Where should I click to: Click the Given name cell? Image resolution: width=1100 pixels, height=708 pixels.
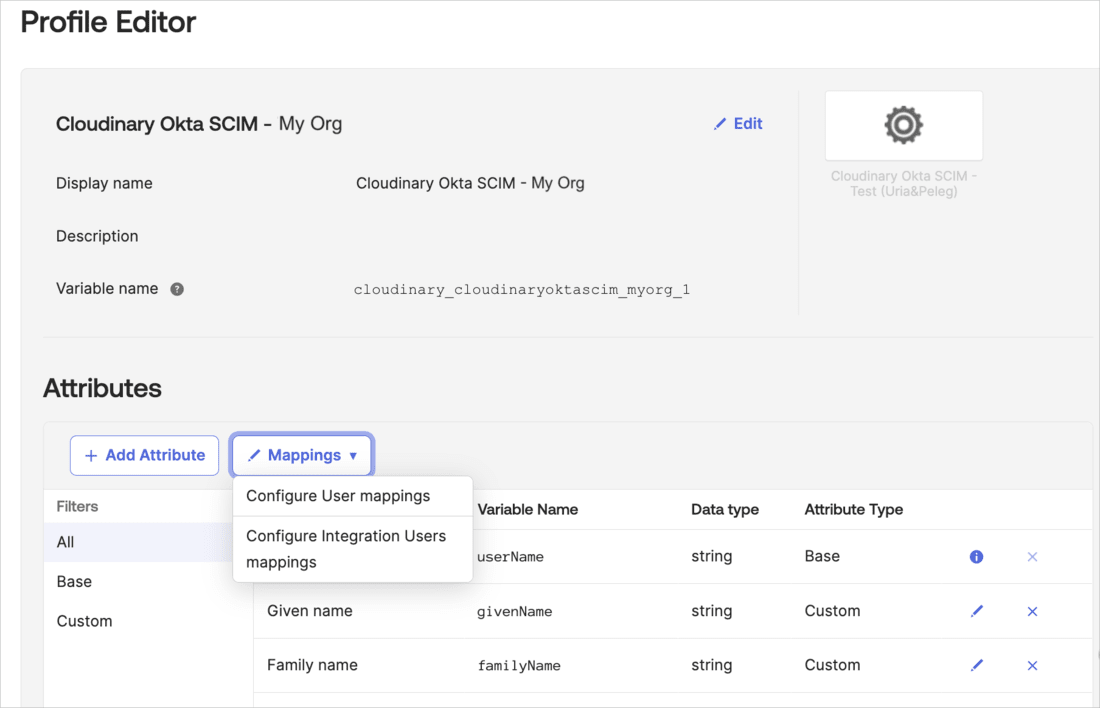click(x=309, y=610)
